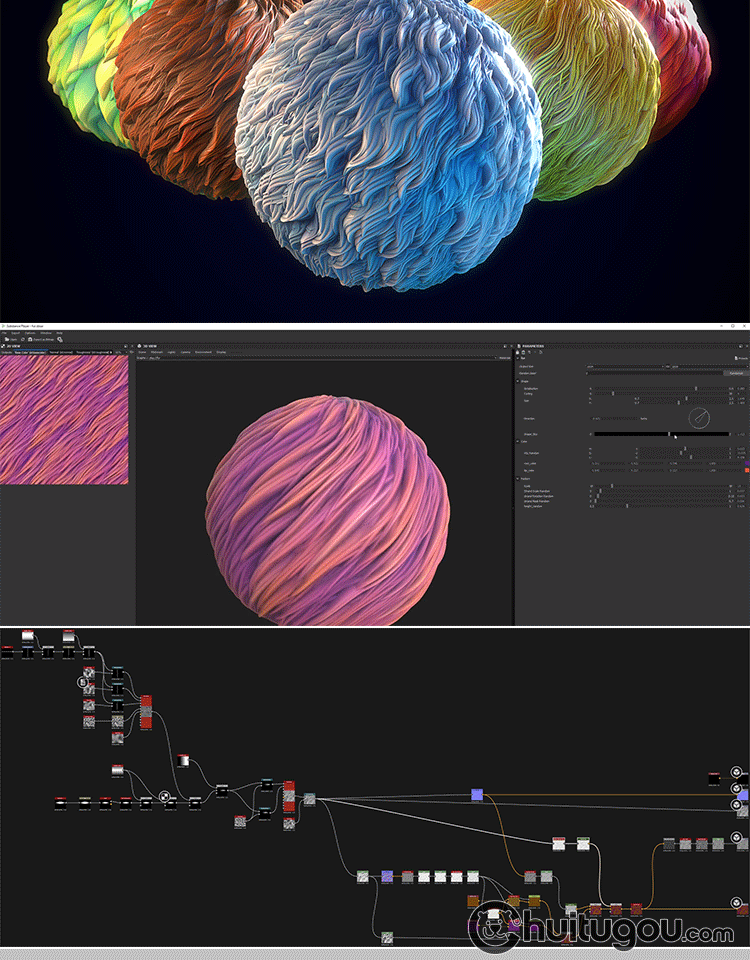Screen dimensions: 750x960
Task: Click the second icon in Parameters toolbar
Action: coord(523,352)
